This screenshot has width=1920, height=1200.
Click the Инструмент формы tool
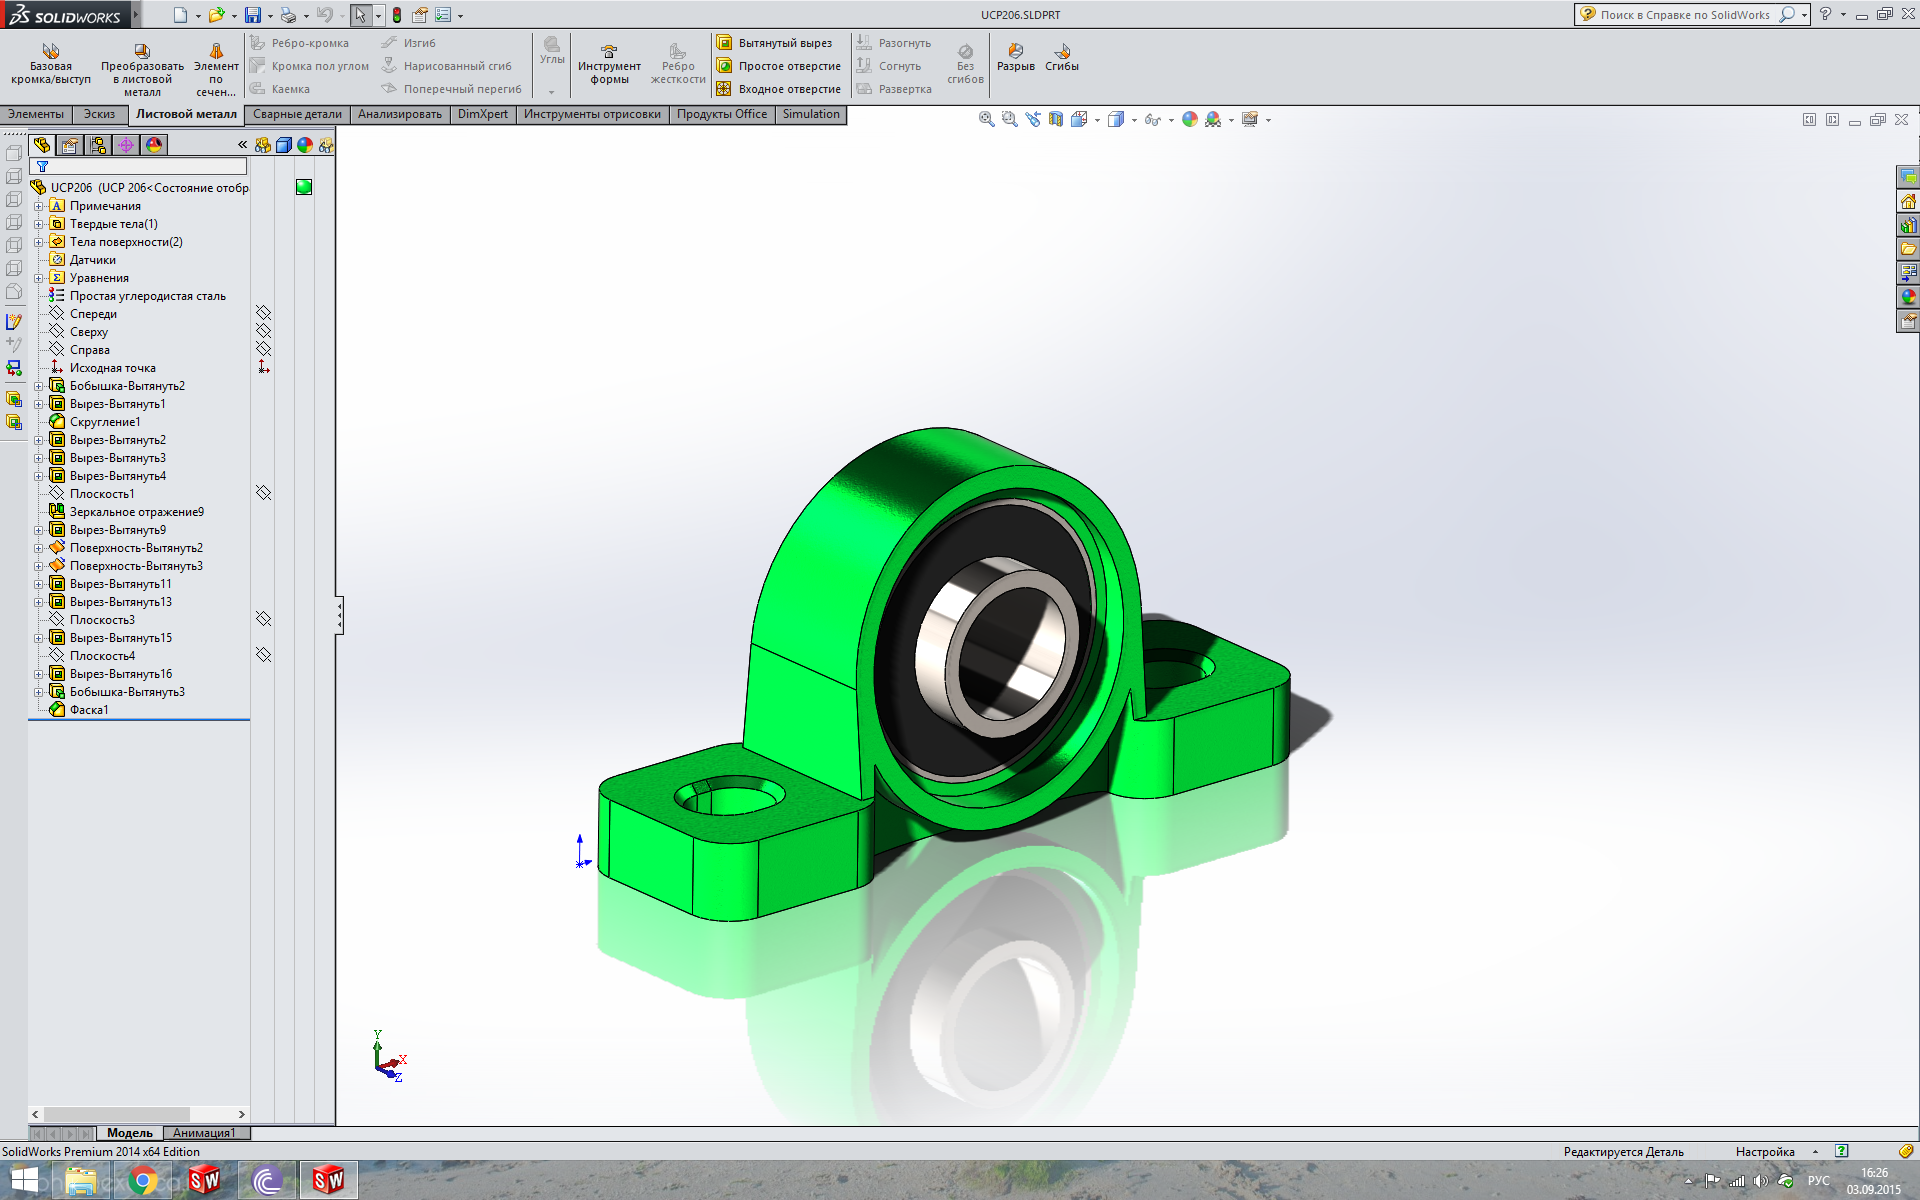(609, 65)
